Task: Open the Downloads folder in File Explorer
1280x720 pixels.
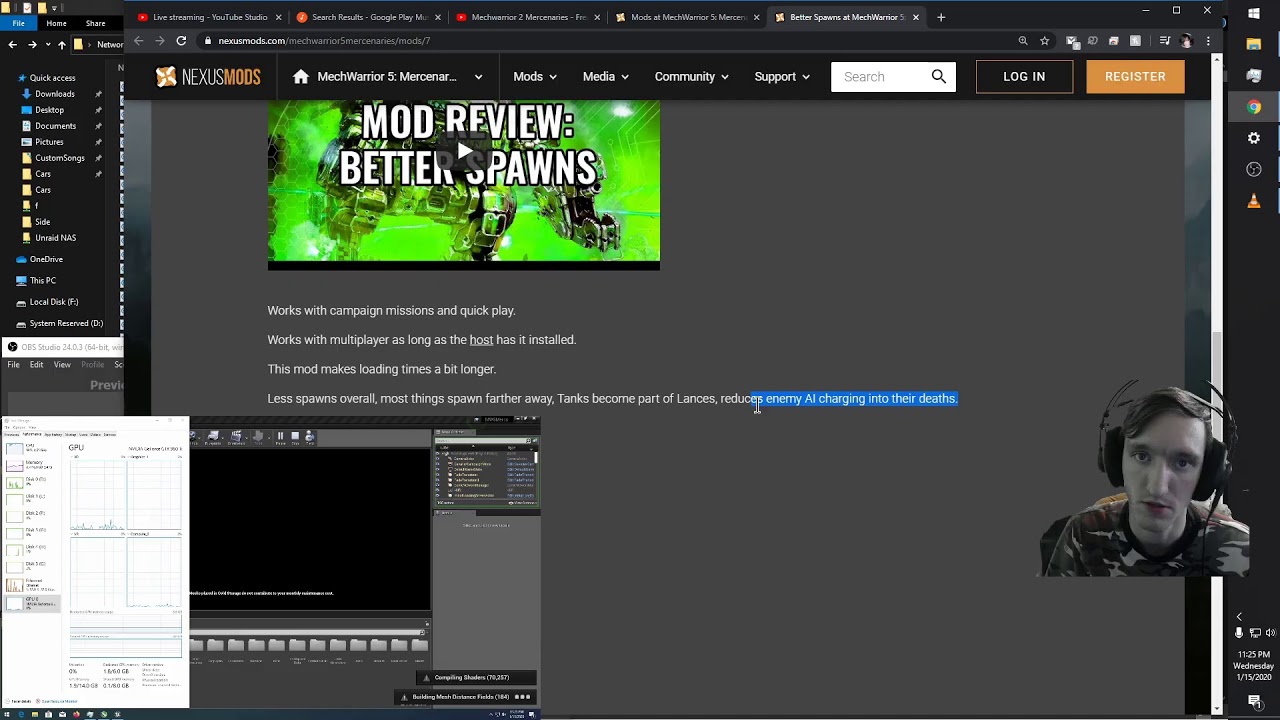Action: point(55,94)
